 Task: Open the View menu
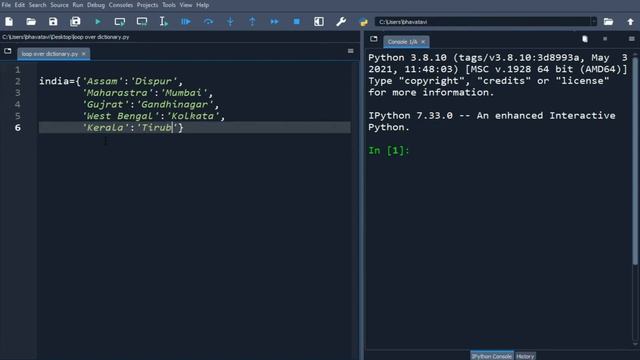coord(186,5)
